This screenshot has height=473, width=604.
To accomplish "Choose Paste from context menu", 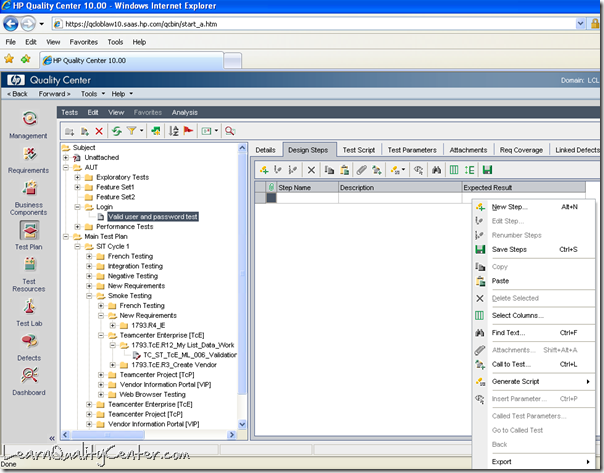I will point(533,281).
